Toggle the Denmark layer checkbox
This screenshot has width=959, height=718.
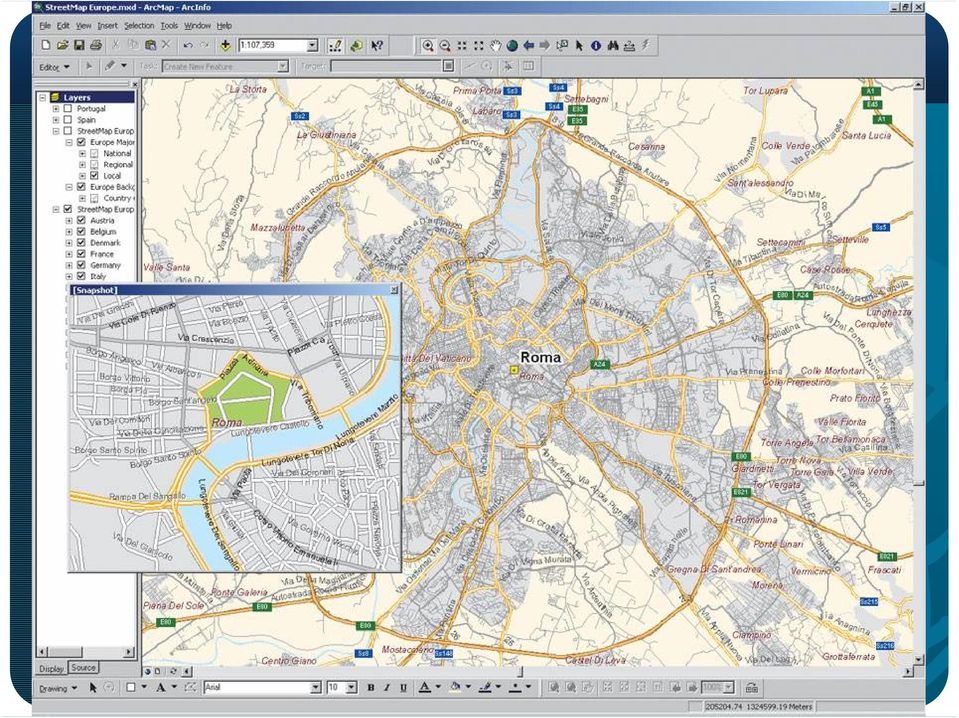(x=81, y=243)
